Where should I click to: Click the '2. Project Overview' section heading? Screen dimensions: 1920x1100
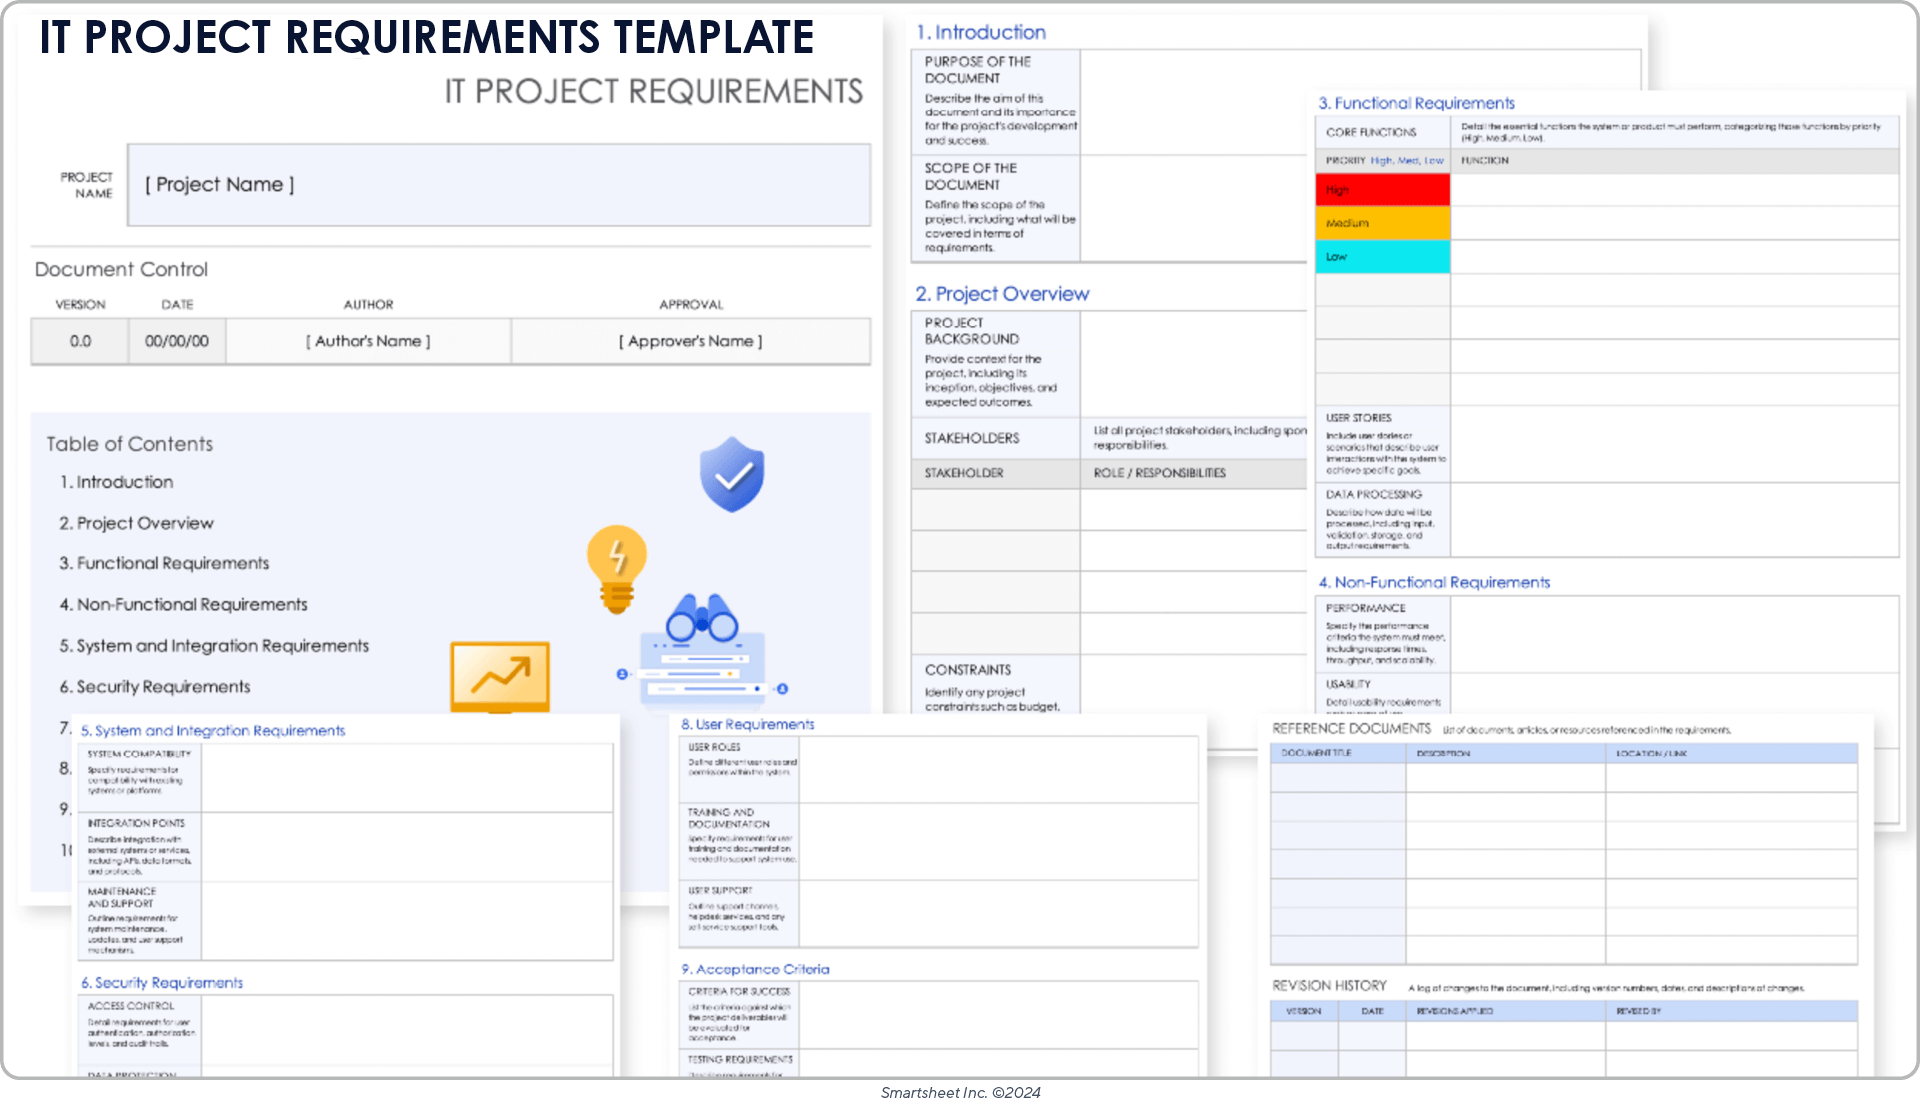pyautogui.click(x=1002, y=294)
